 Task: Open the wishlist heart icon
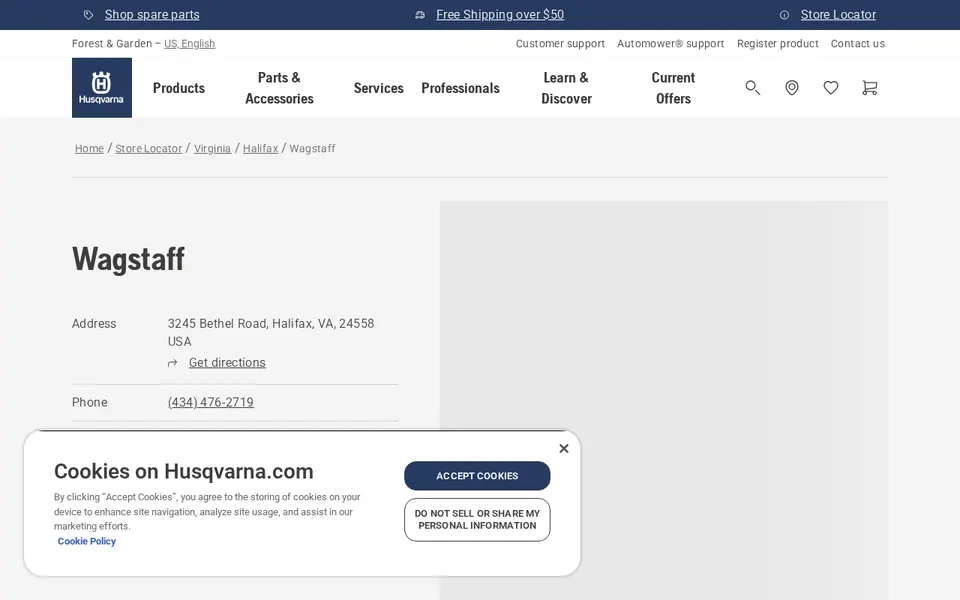(x=831, y=88)
